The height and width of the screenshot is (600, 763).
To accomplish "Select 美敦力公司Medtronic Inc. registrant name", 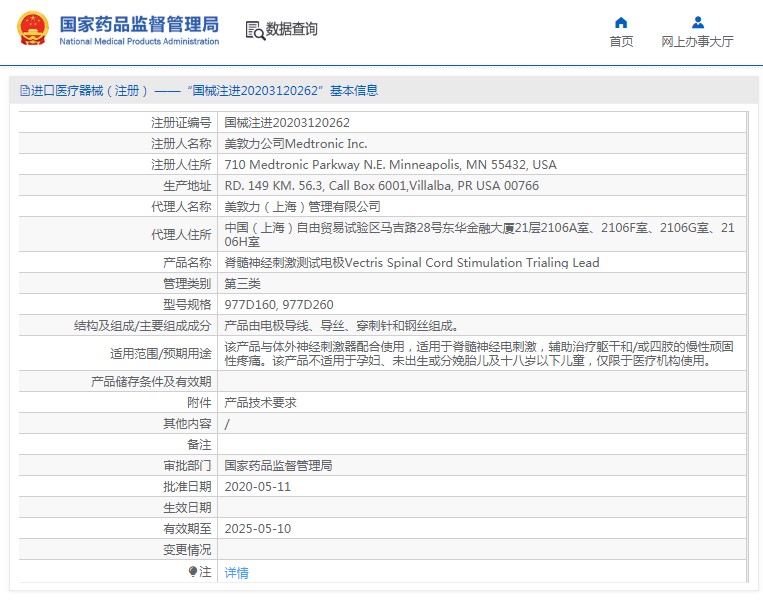I will (x=296, y=144).
